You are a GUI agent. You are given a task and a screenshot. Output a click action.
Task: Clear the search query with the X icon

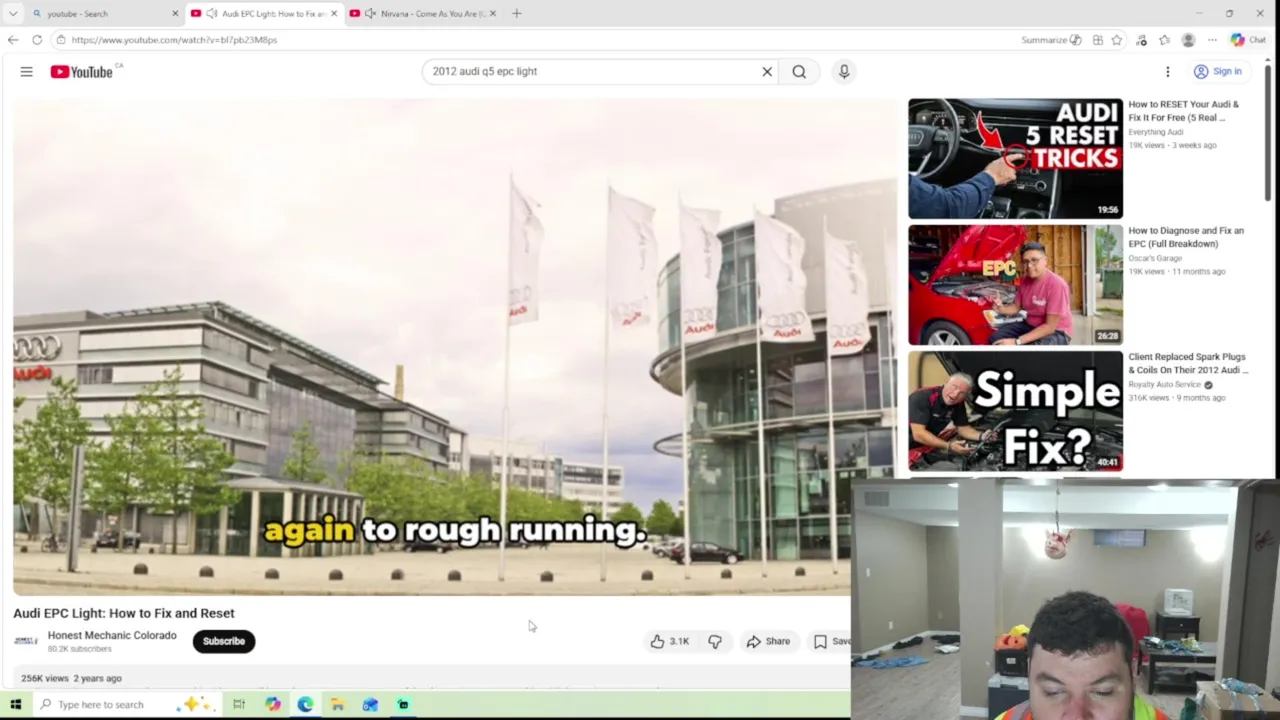(767, 71)
